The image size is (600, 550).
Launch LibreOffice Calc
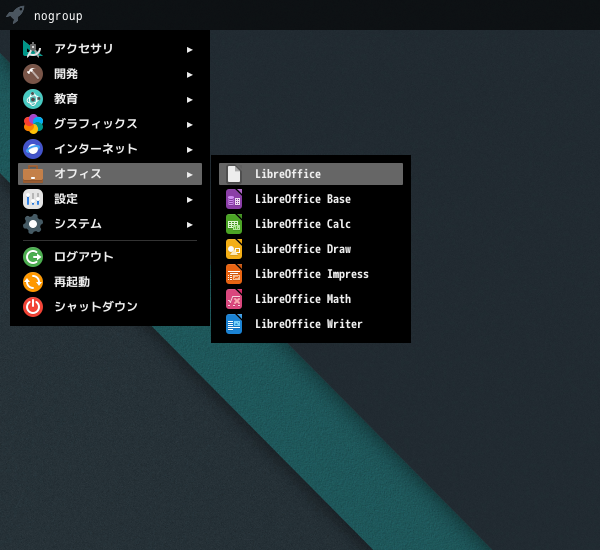(311, 224)
